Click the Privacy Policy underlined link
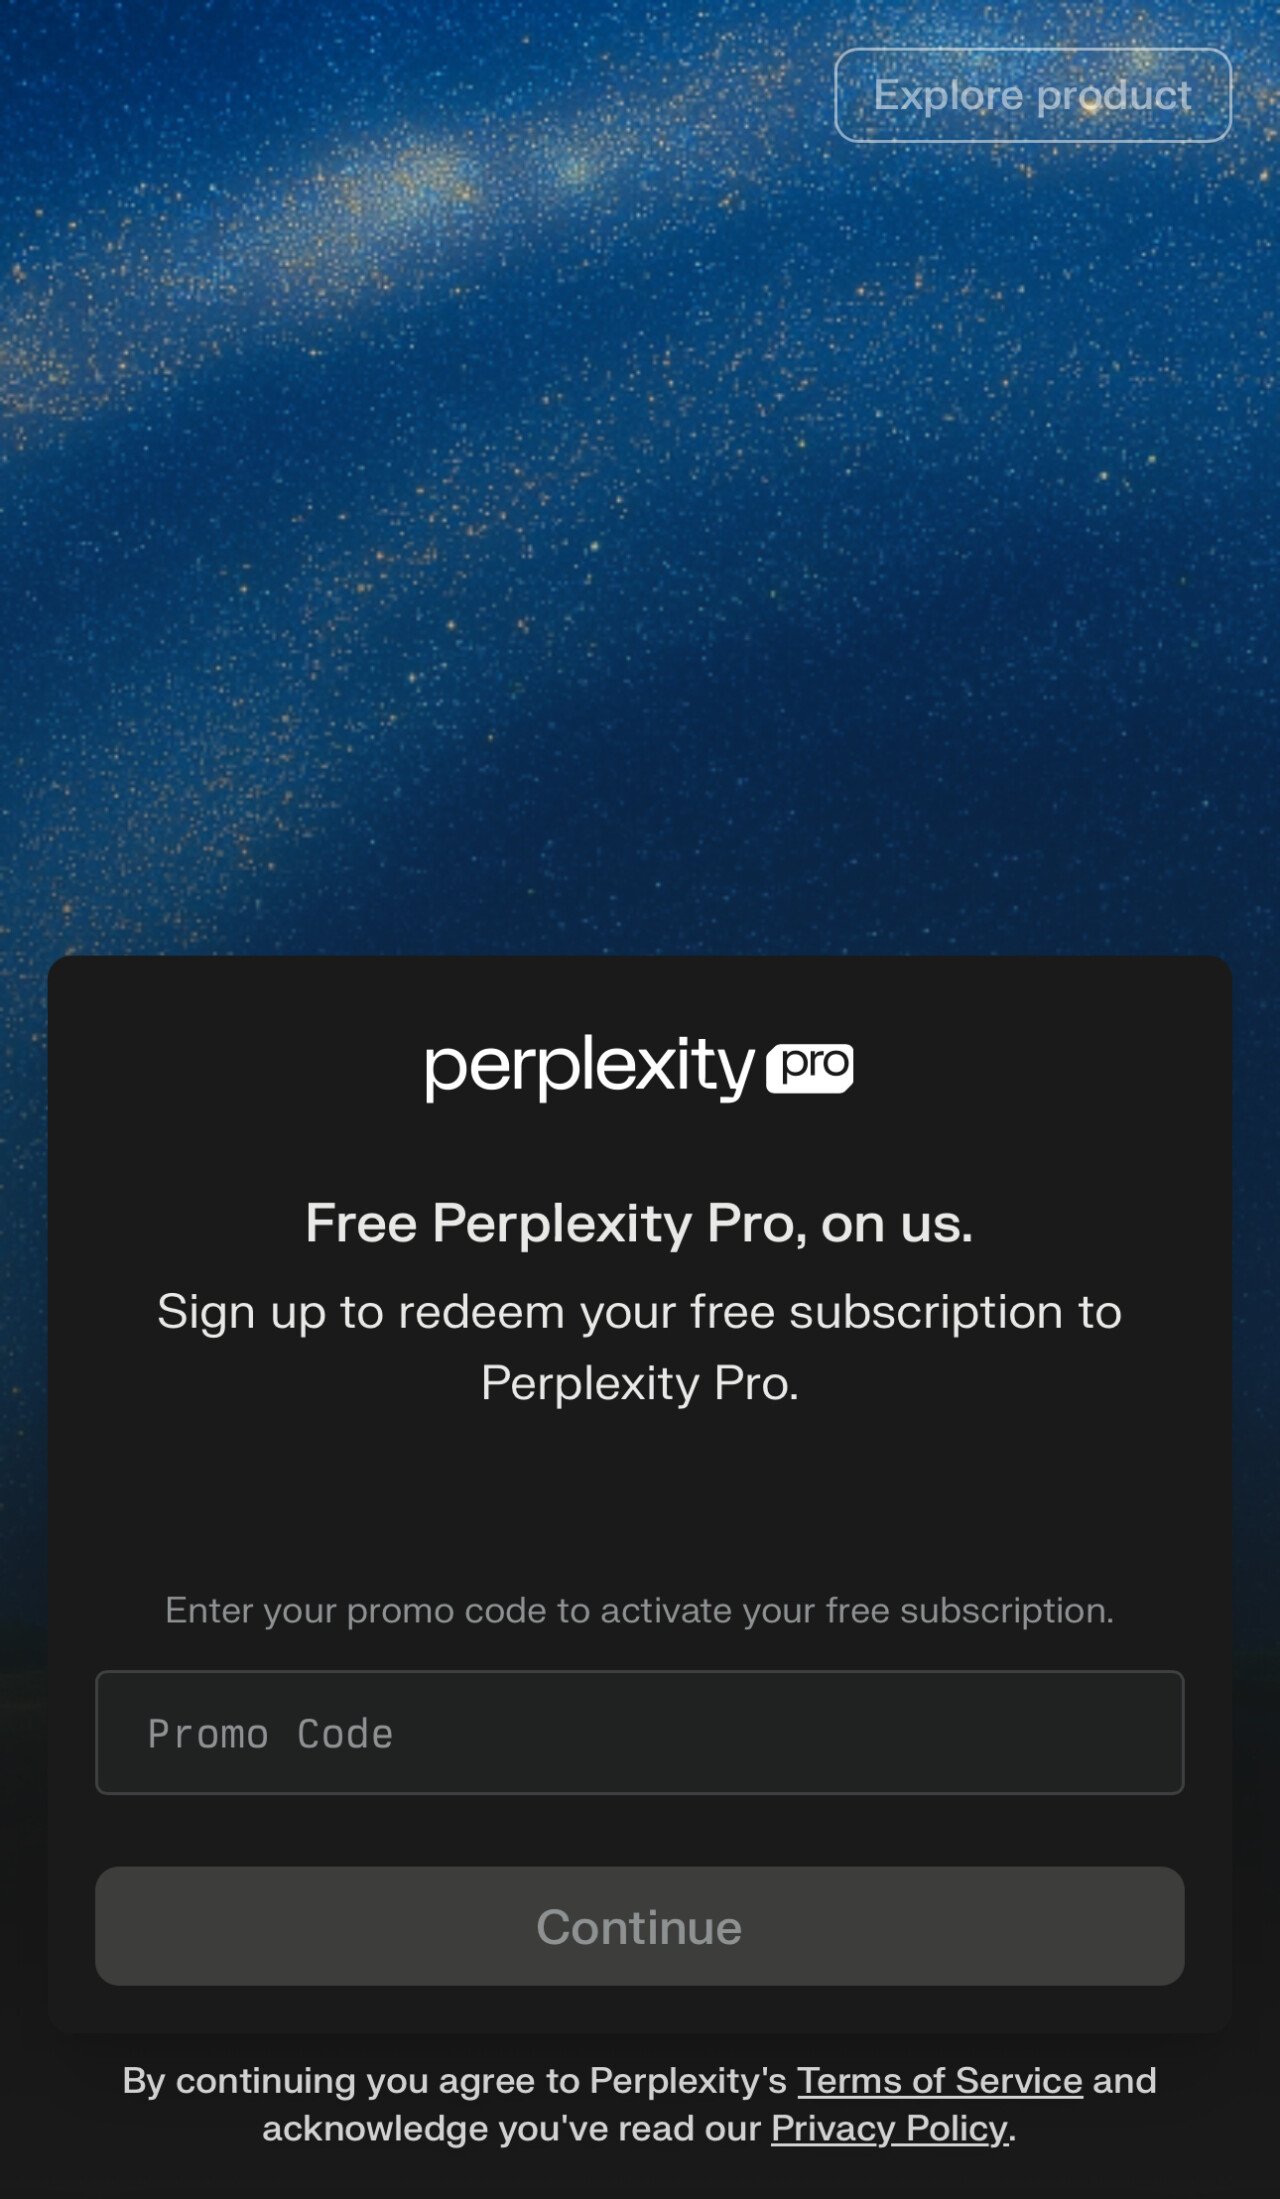The image size is (1280, 2199). coord(888,2128)
